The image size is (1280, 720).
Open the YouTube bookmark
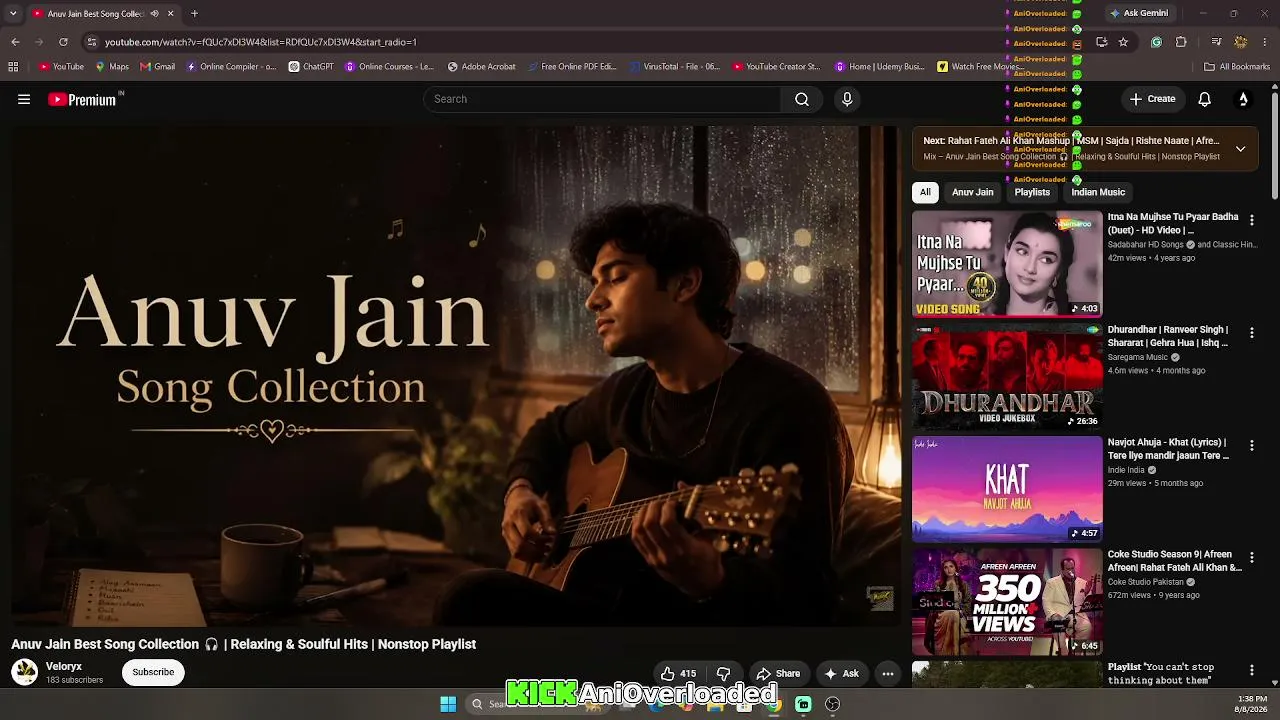61,67
